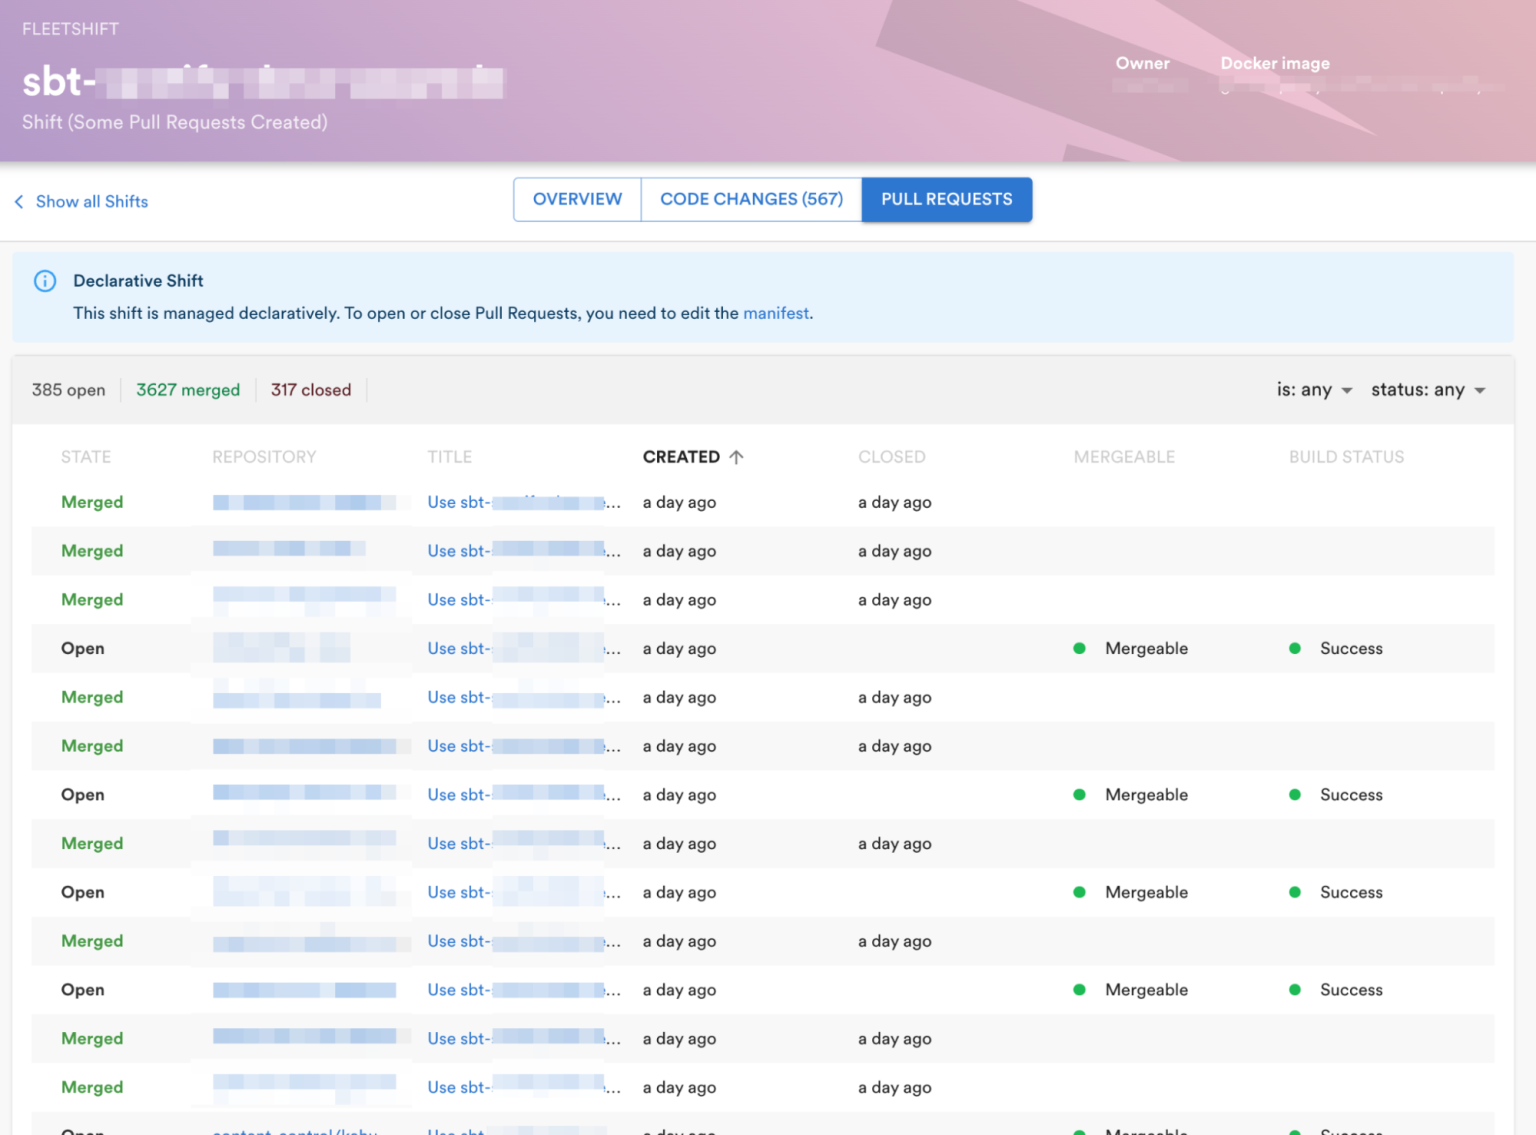Open the manifest link
Screen dimensions: 1536x1135
776,313
